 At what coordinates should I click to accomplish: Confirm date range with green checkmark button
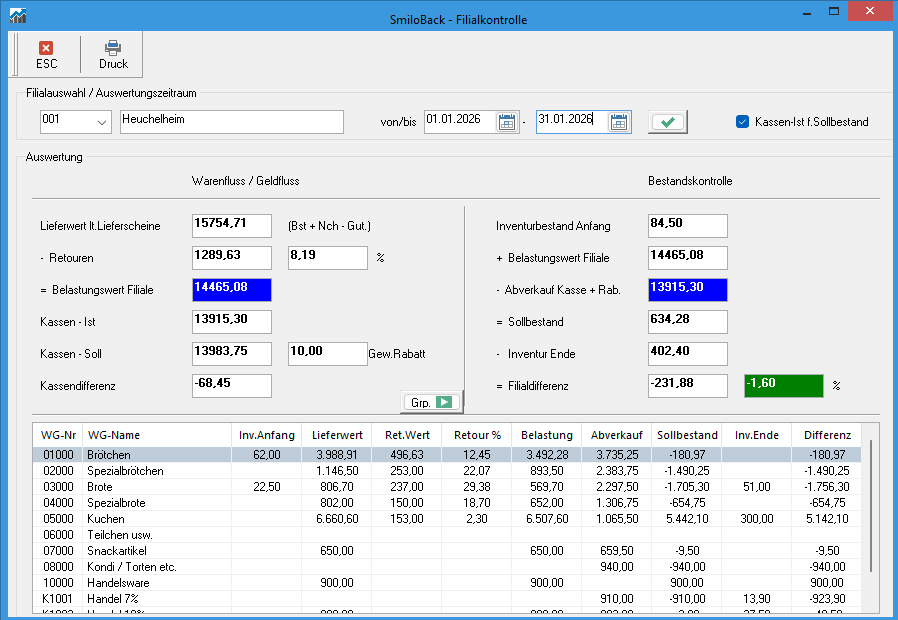pyautogui.click(x=668, y=122)
